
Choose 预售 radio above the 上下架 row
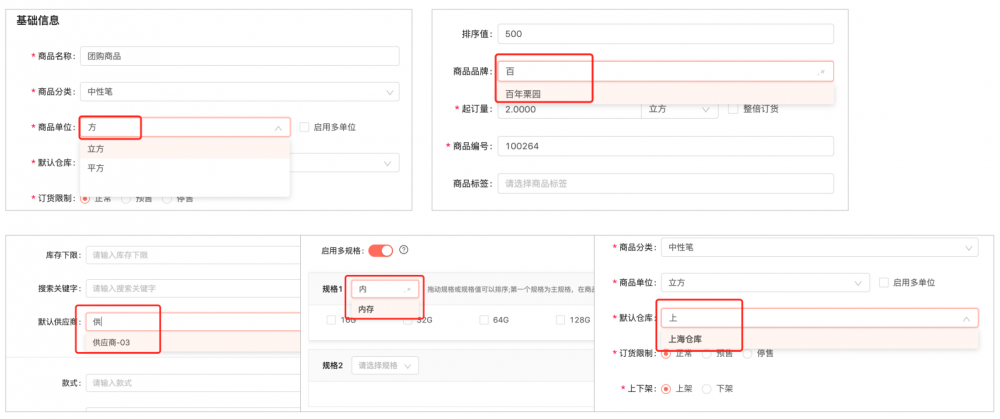[707, 353]
